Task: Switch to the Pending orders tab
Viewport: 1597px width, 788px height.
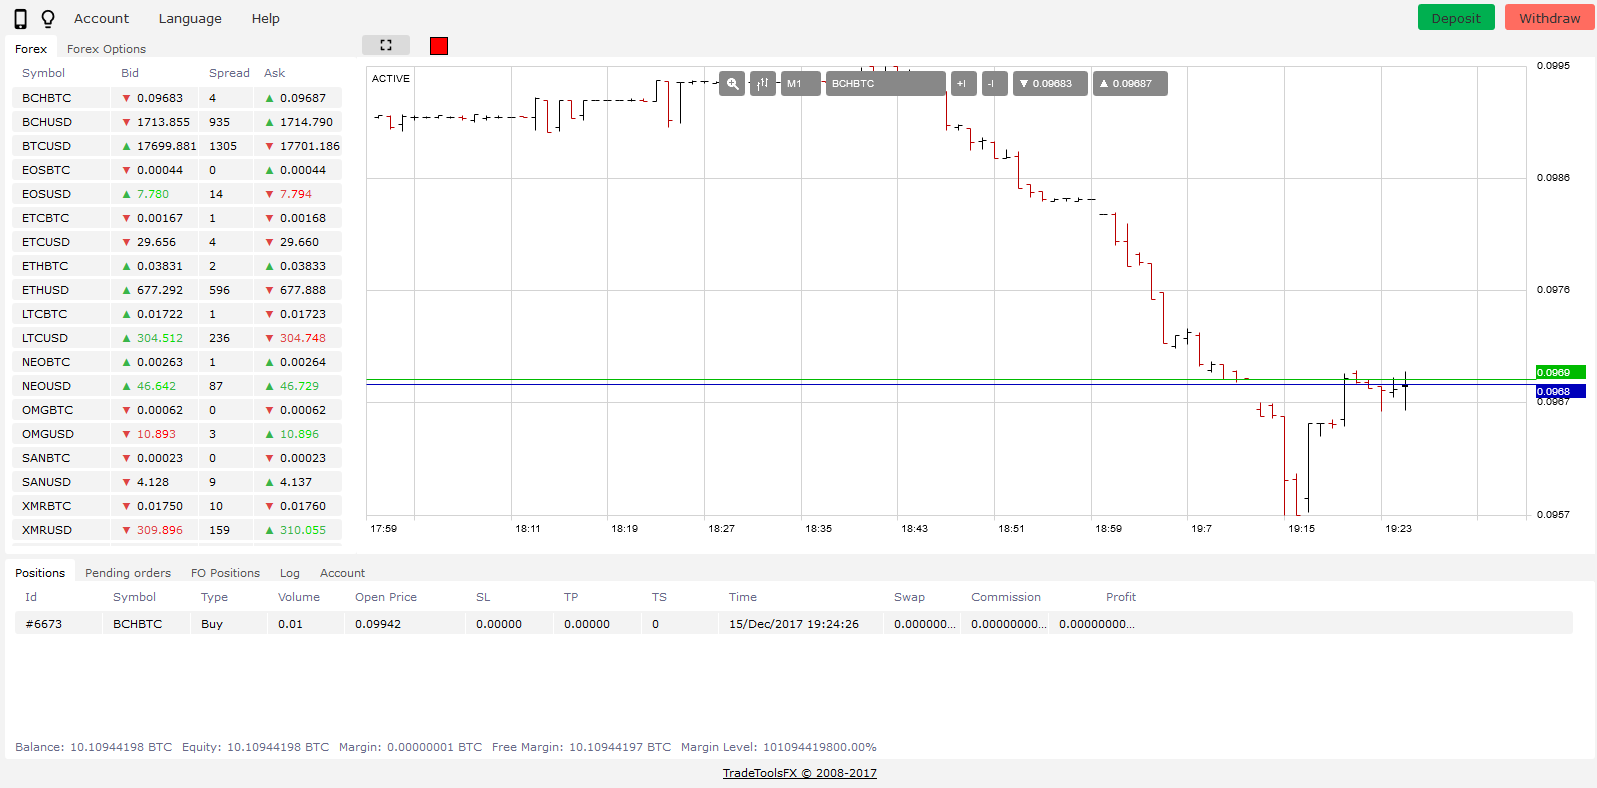Action: 128,573
